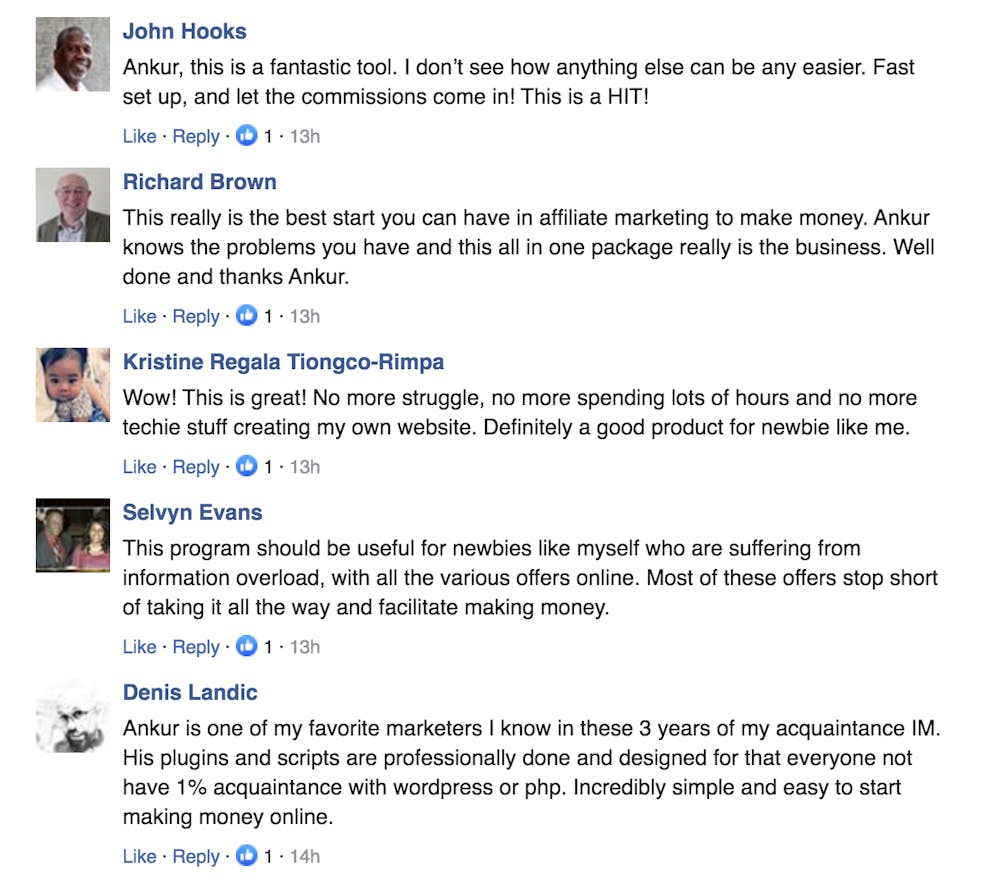Open reactions icon on Kristine's comment

[247, 466]
